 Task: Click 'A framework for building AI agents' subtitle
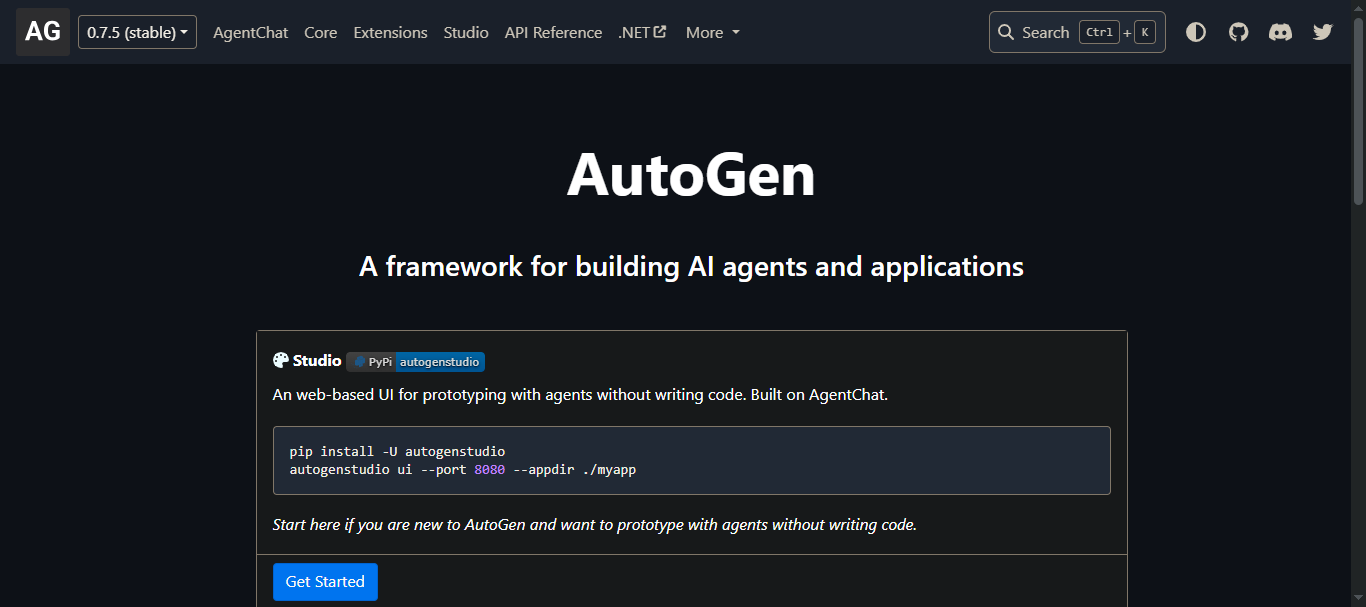(x=691, y=267)
